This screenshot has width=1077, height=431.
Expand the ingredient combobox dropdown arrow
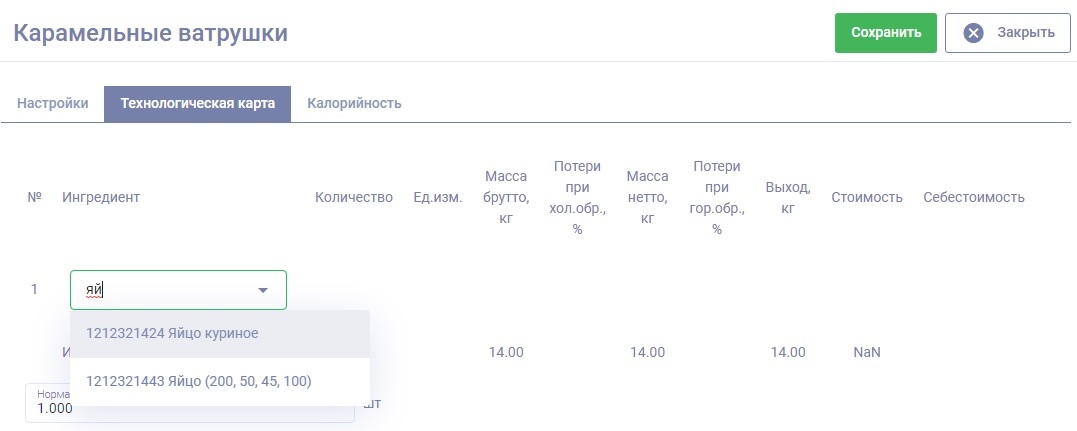pyautogui.click(x=263, y=290)
